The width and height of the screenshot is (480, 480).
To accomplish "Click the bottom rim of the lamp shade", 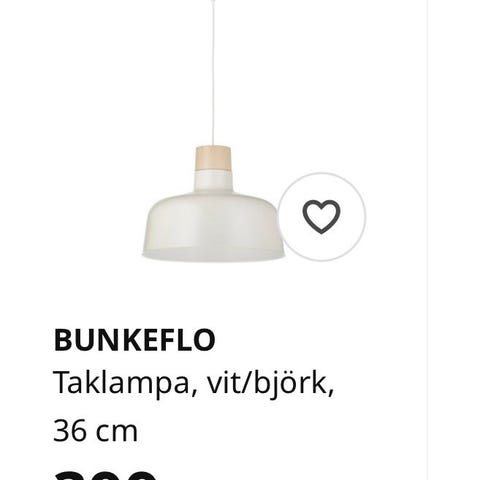I will [213, 255].
